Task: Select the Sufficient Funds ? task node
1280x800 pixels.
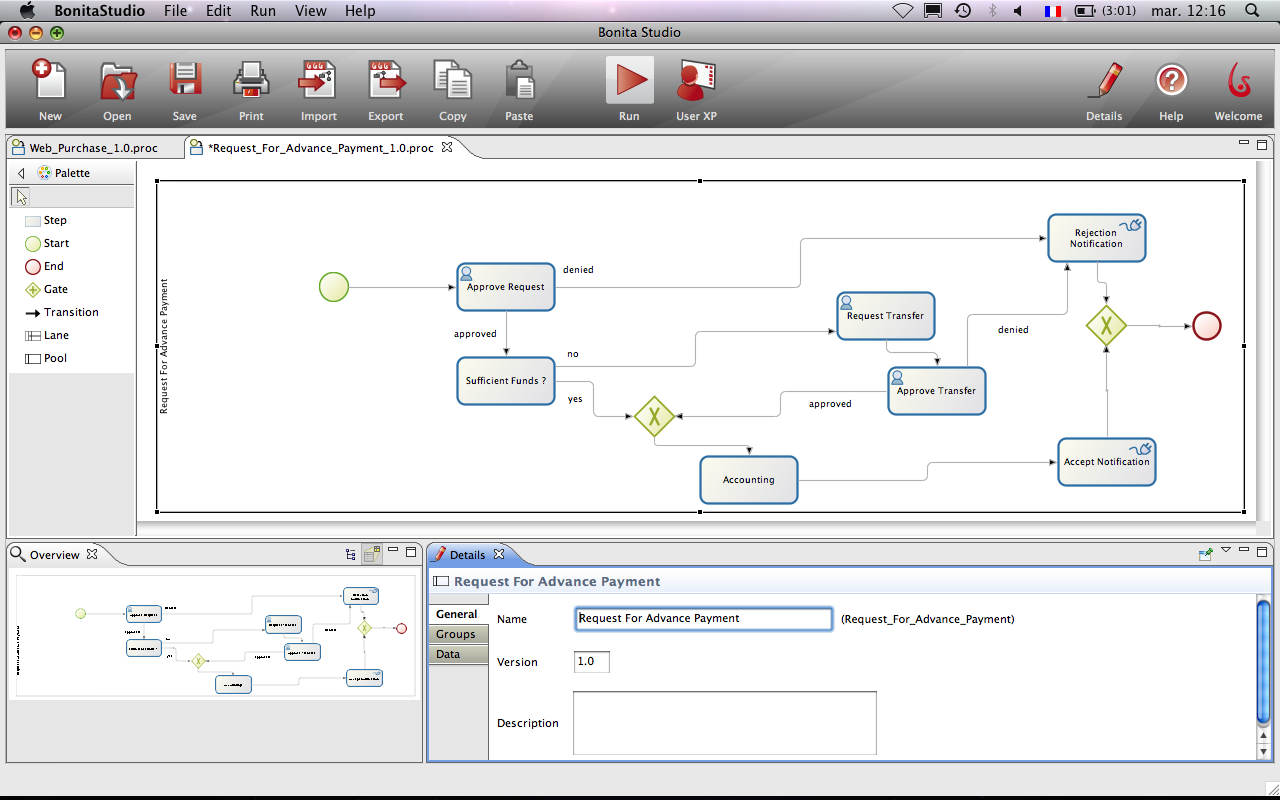Action: (x=506, y=381)
